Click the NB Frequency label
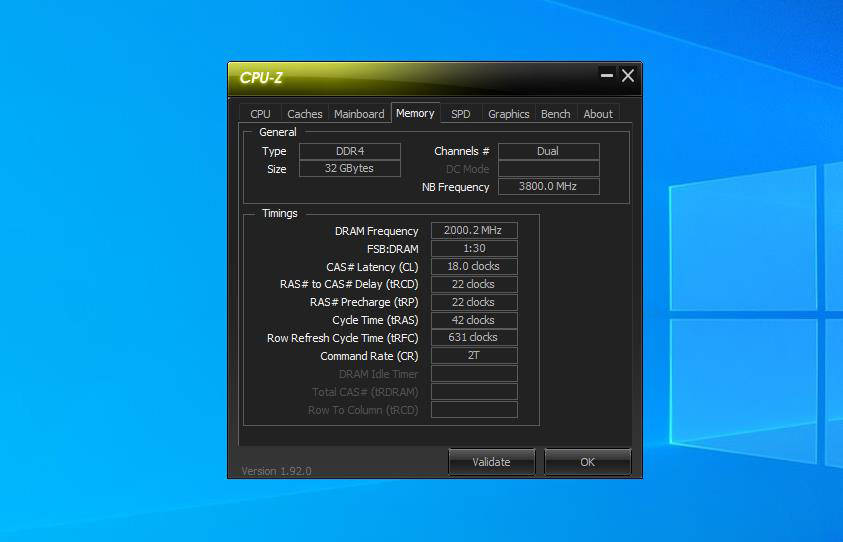 click(x=455, y=187)
